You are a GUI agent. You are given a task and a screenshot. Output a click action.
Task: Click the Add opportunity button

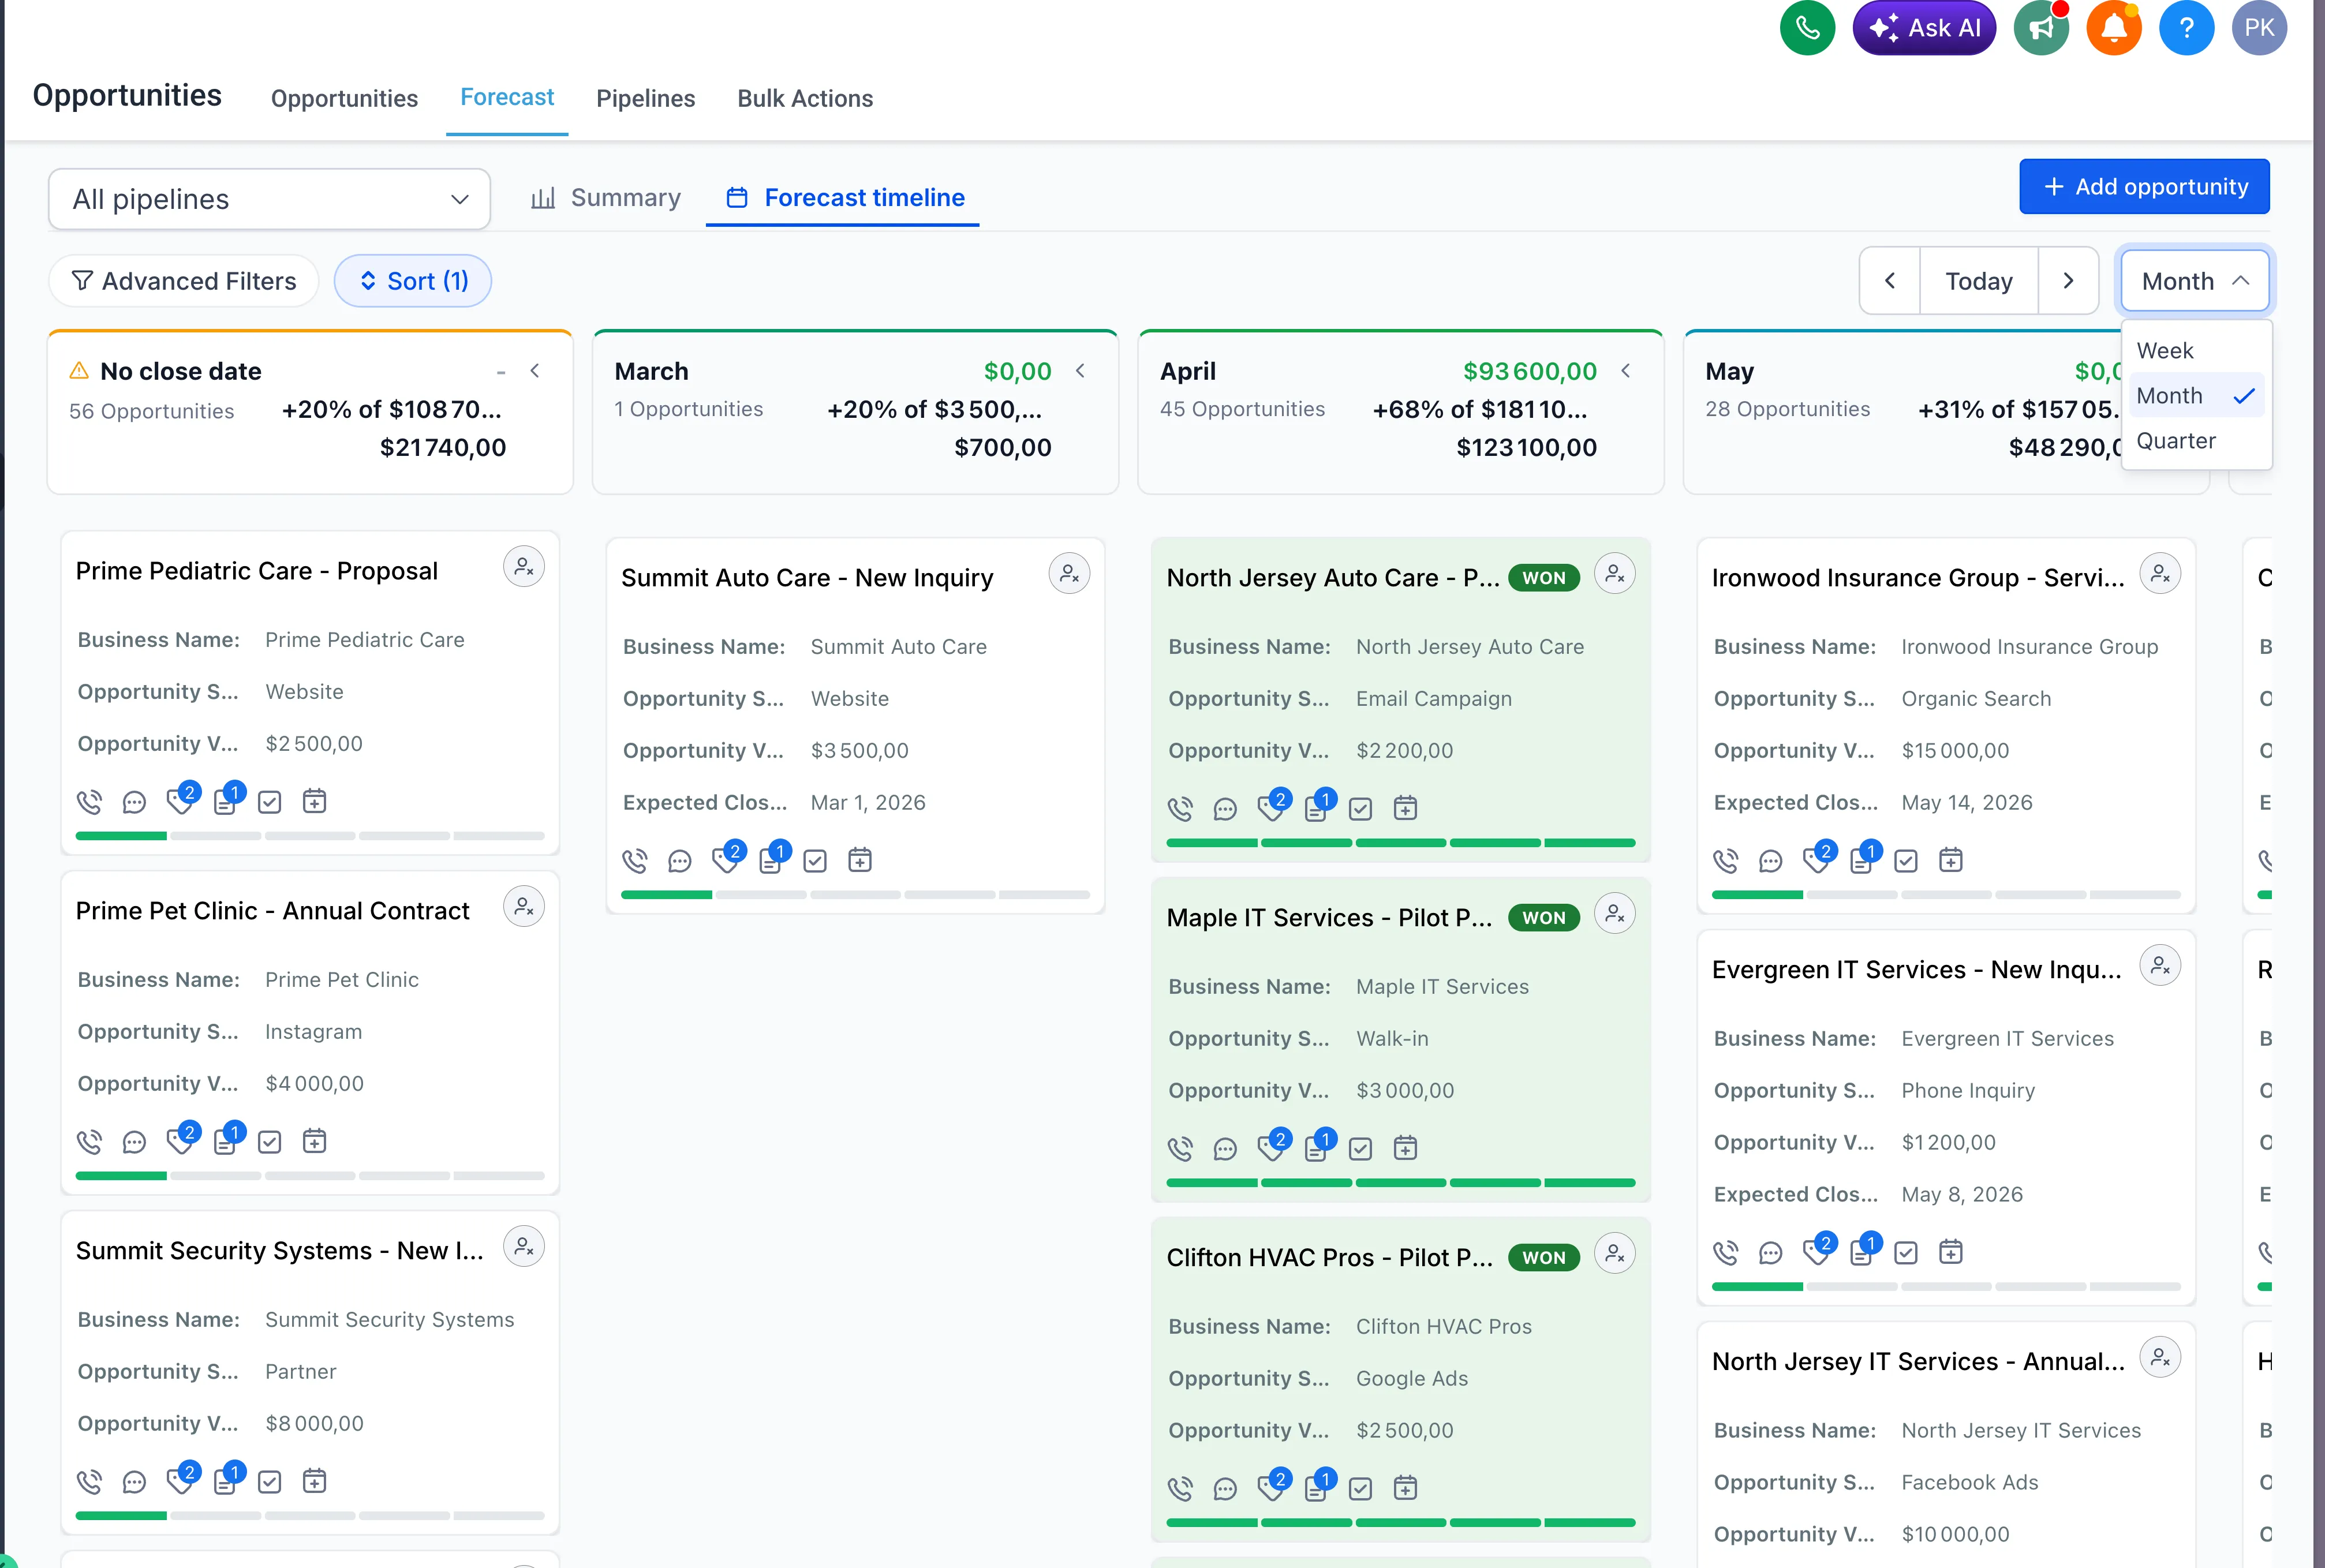coord(2144,187)
